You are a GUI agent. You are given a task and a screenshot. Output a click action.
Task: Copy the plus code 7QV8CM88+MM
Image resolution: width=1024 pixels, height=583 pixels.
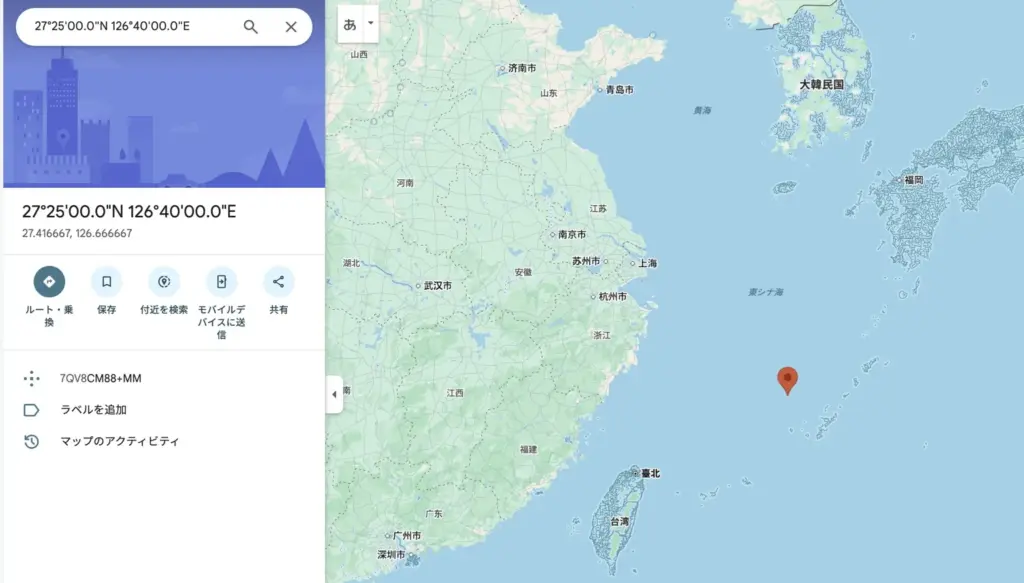[x=101, y=379]
